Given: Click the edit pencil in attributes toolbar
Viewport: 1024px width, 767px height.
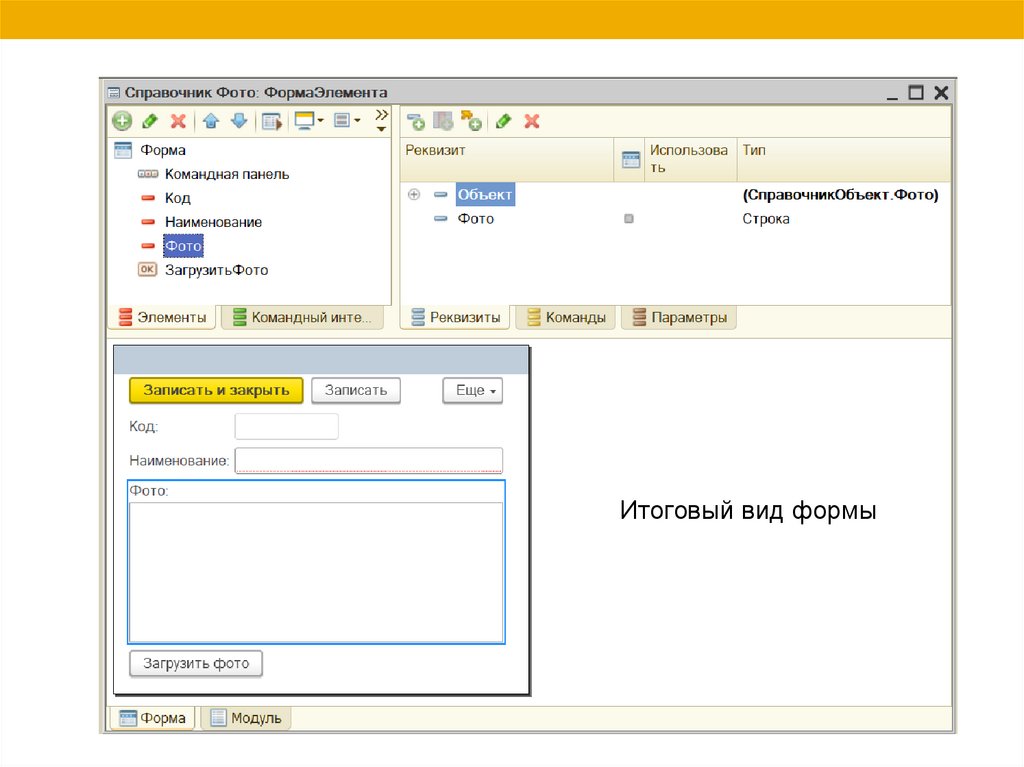Looking at the screenshot, I should click(x=503, y=121).
